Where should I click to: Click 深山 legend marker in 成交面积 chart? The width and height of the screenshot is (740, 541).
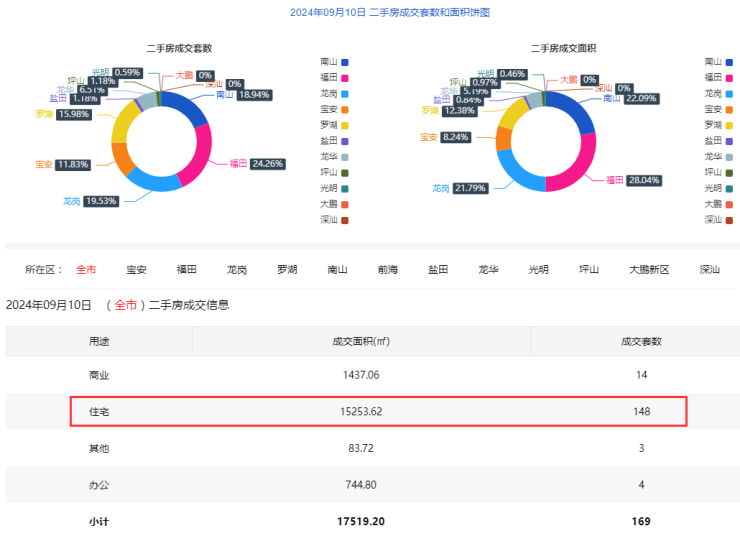(x=730, y=220)
